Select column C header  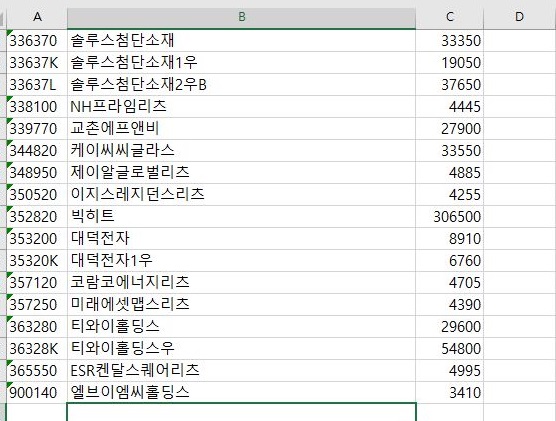[x=450, y=17]
